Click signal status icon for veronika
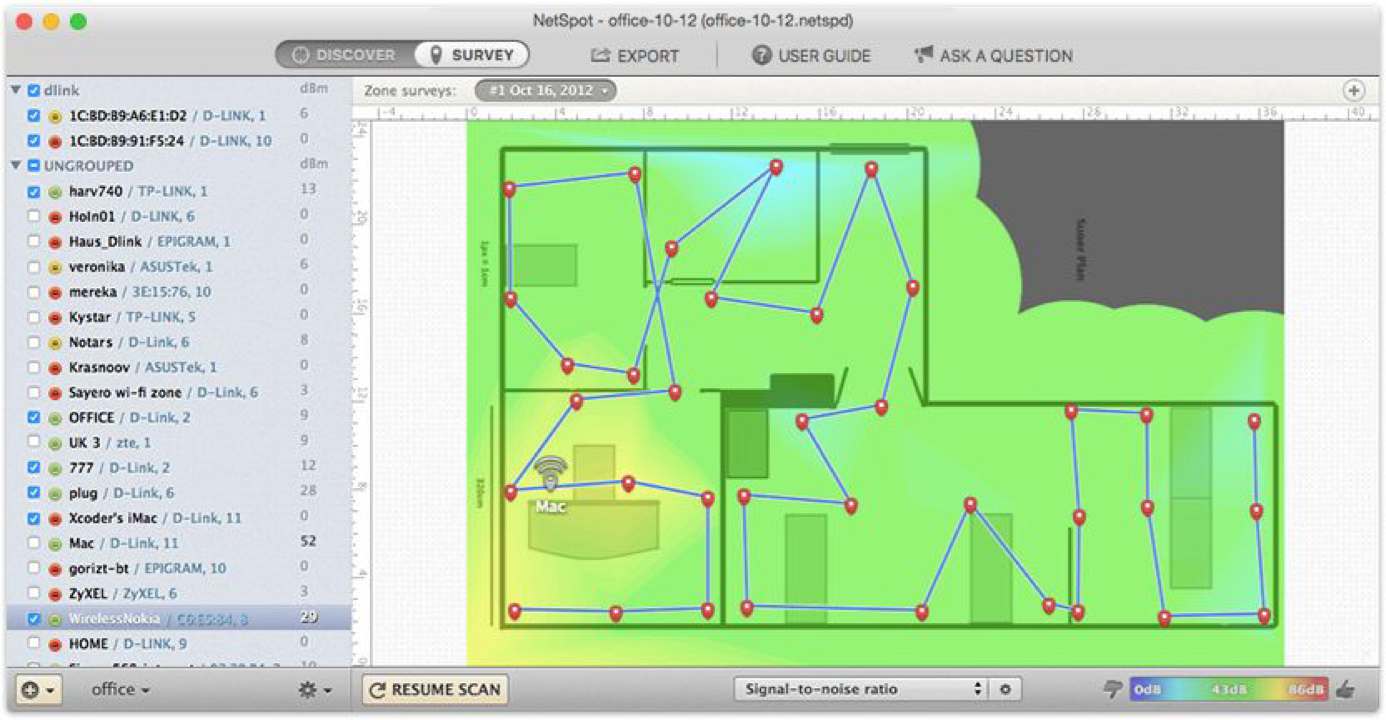This screenshot has height=720, width=1386. tap(55, 267)
